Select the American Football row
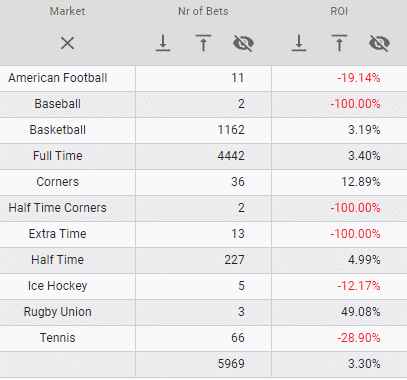 [203, 78]
